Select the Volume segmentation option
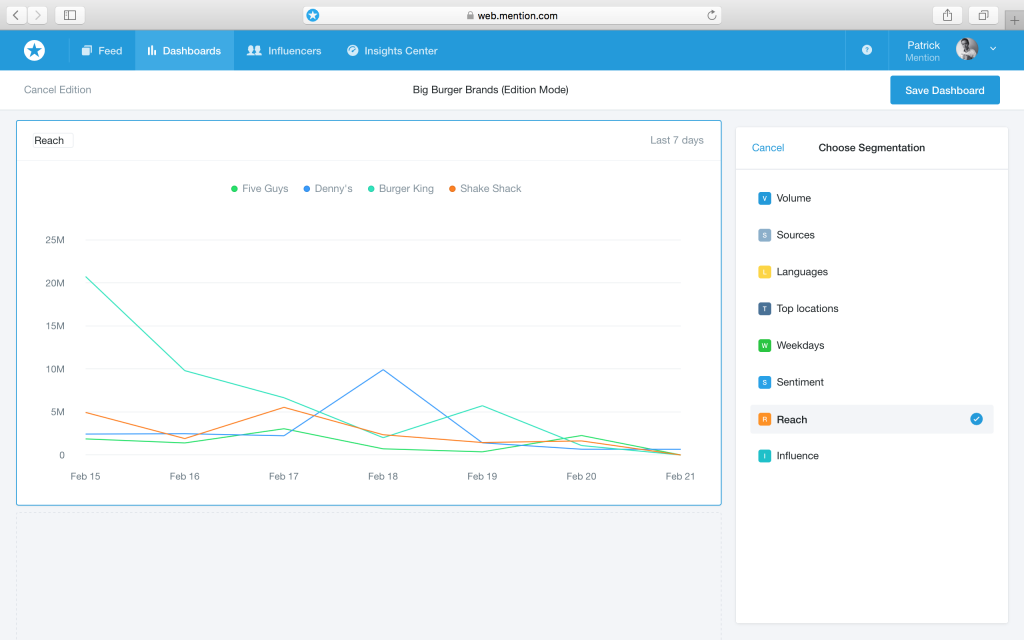1024x640 pixels. coord(872,198)
